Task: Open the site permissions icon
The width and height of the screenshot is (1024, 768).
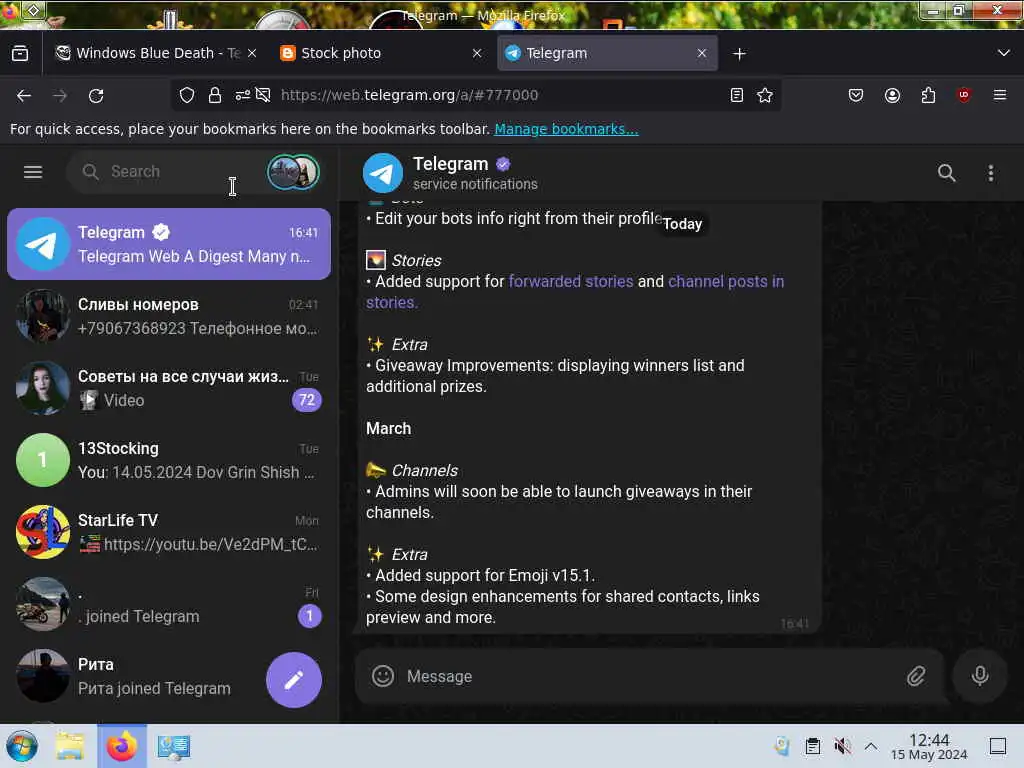Action: [x=242, y=95]
